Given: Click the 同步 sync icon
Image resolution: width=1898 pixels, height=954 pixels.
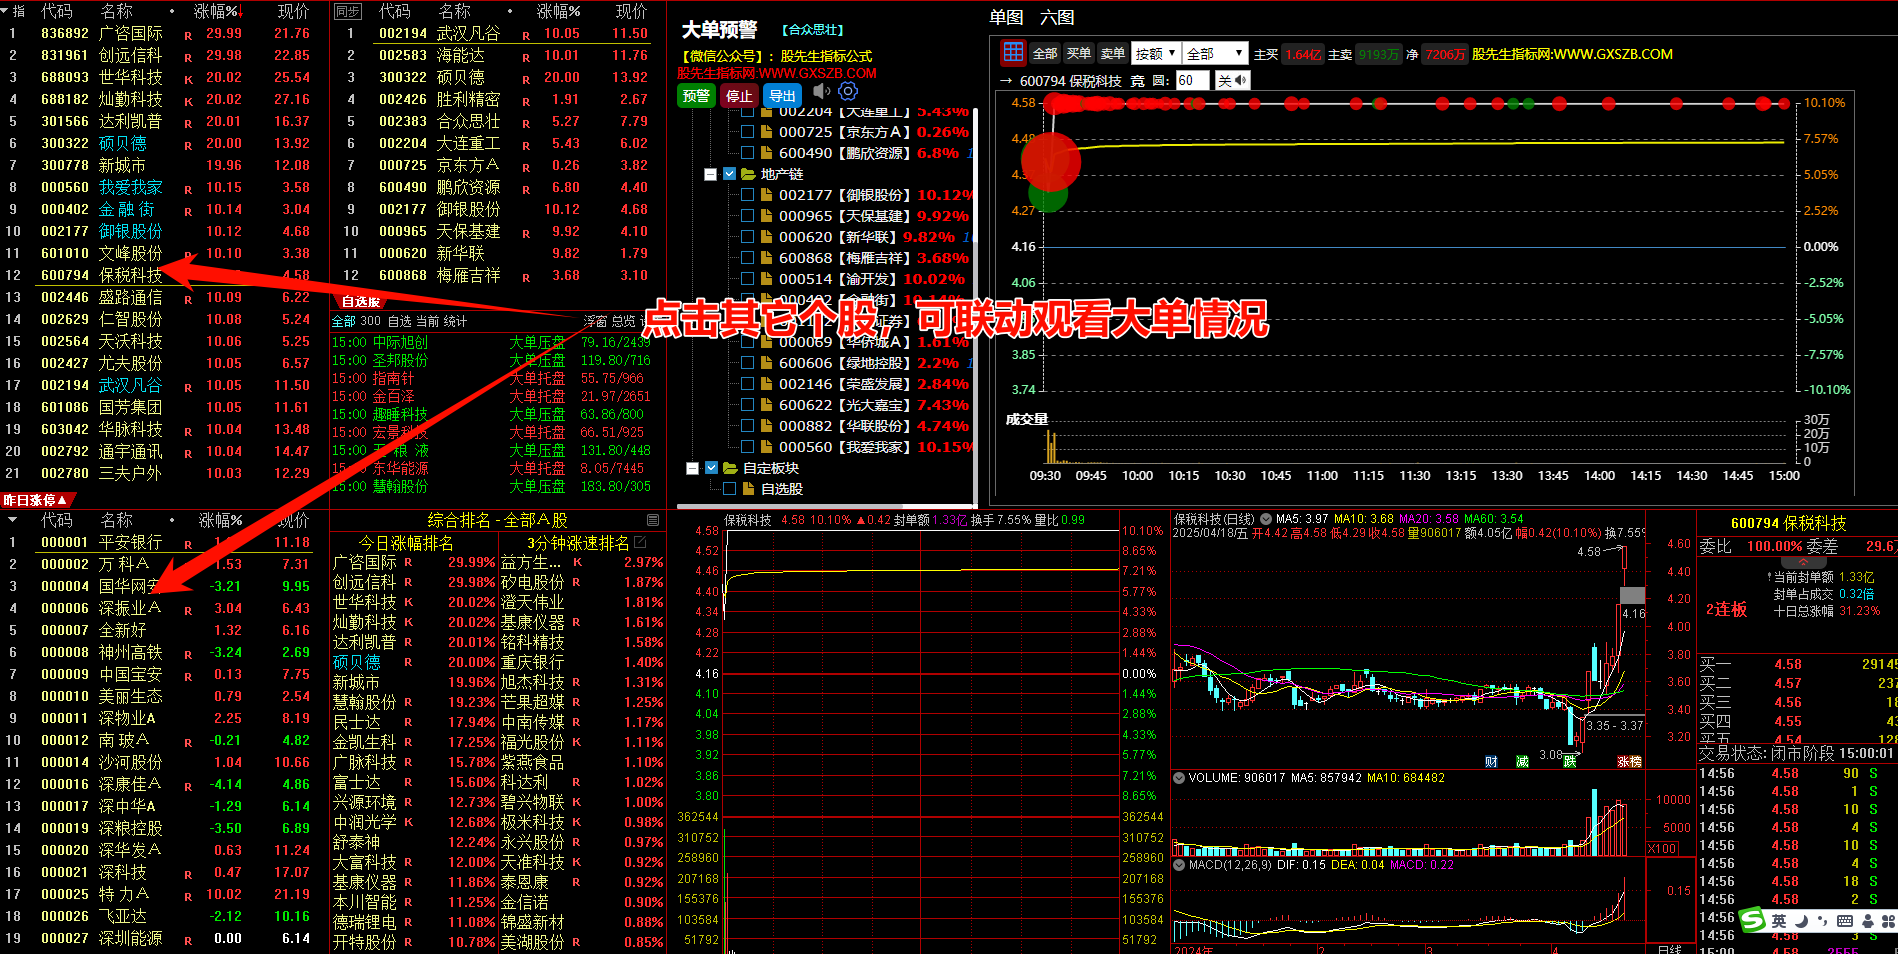Looking at the screenshot, I should click(347, 11).
